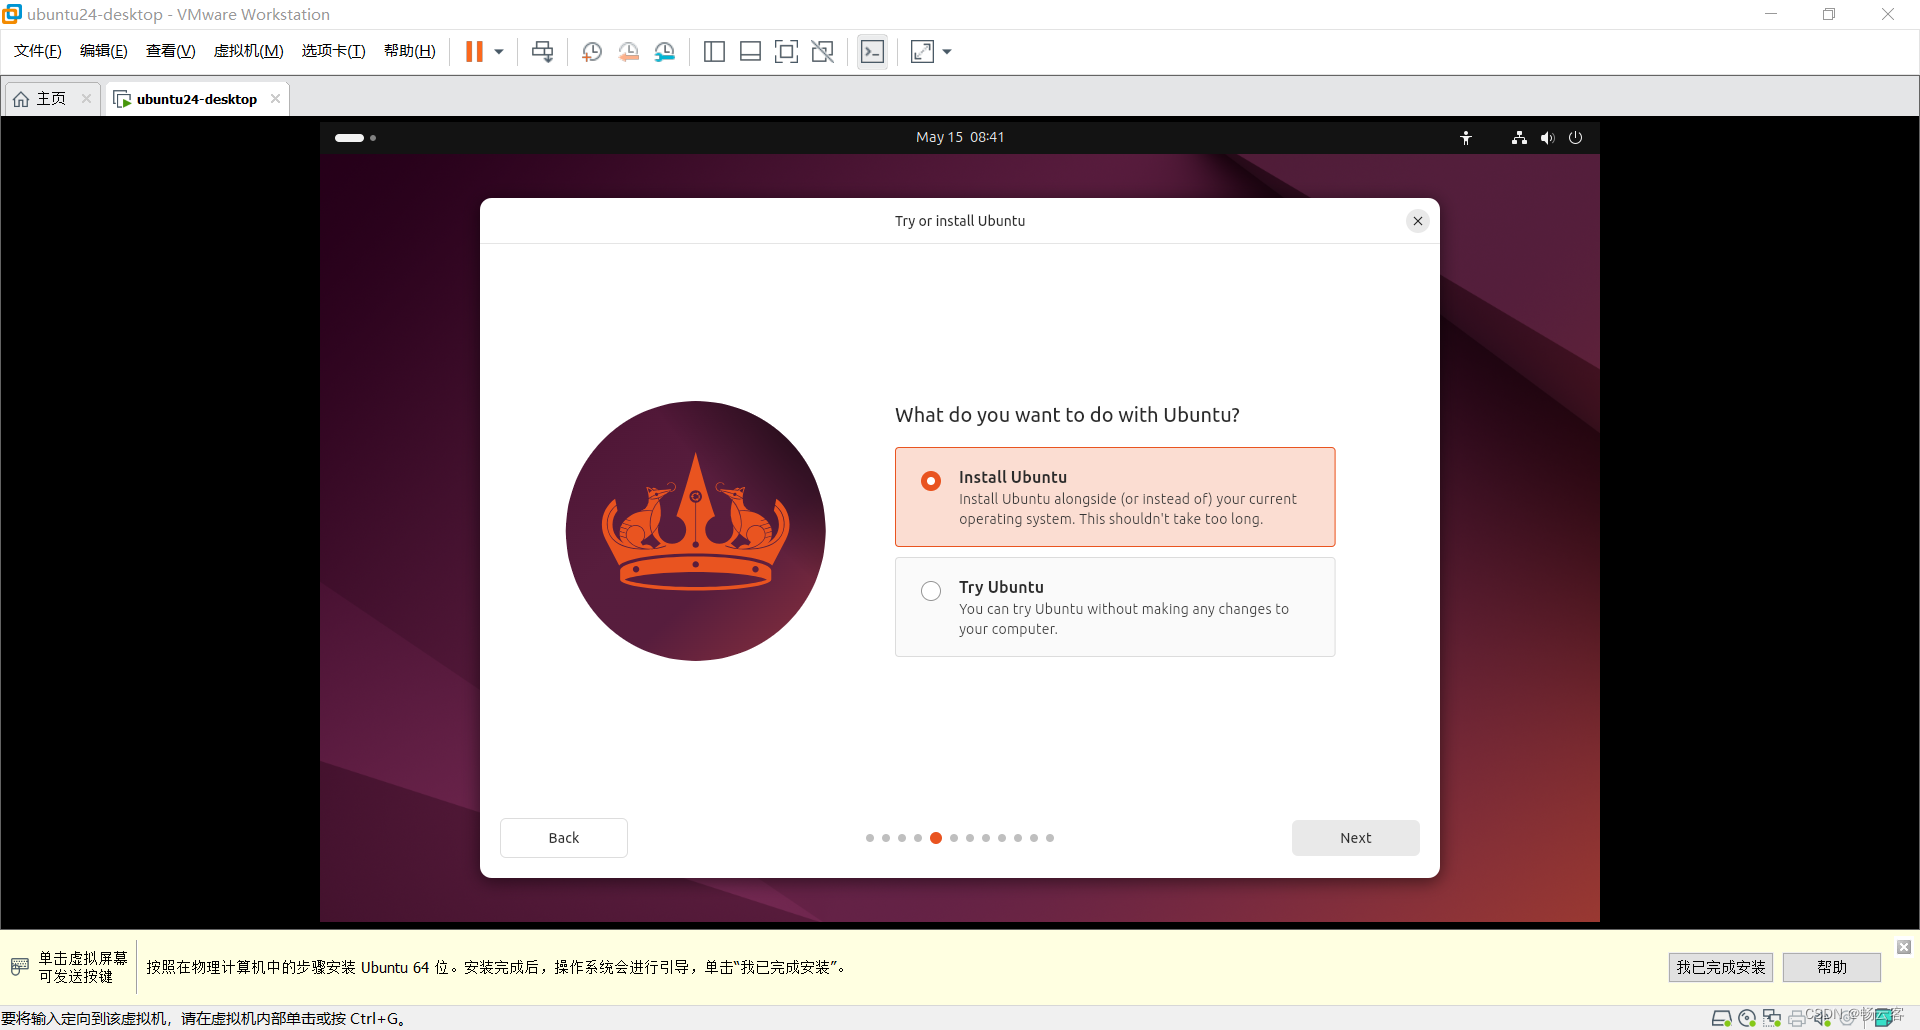
Task: Click the network adapter status icon
Action: [x=1771, y=1019]
